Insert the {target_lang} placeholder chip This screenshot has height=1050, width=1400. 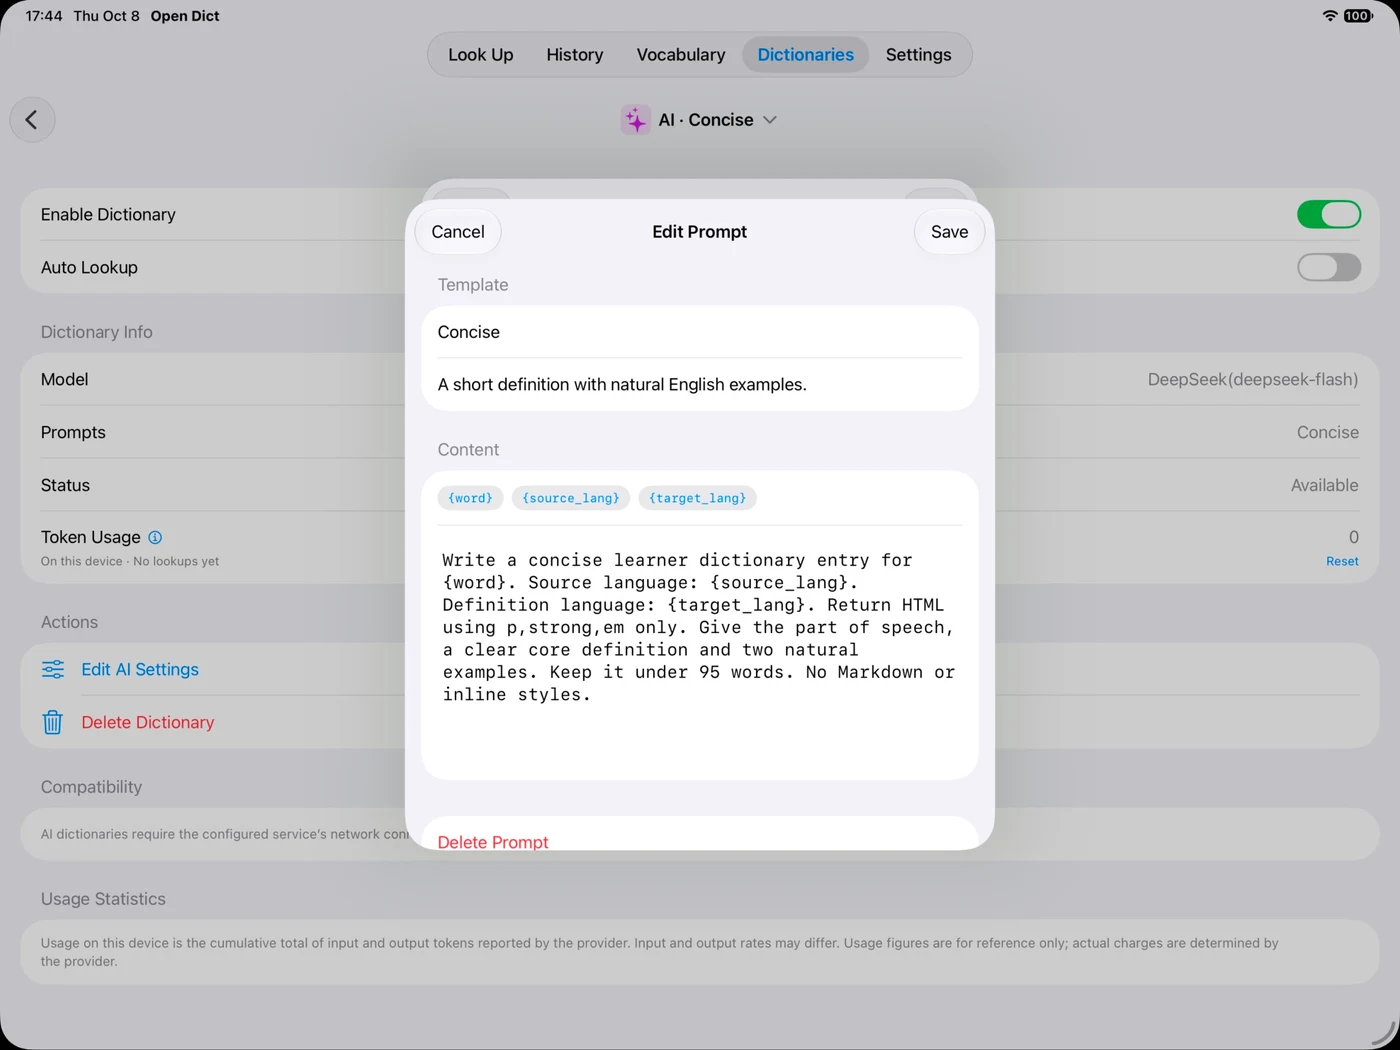697,498
